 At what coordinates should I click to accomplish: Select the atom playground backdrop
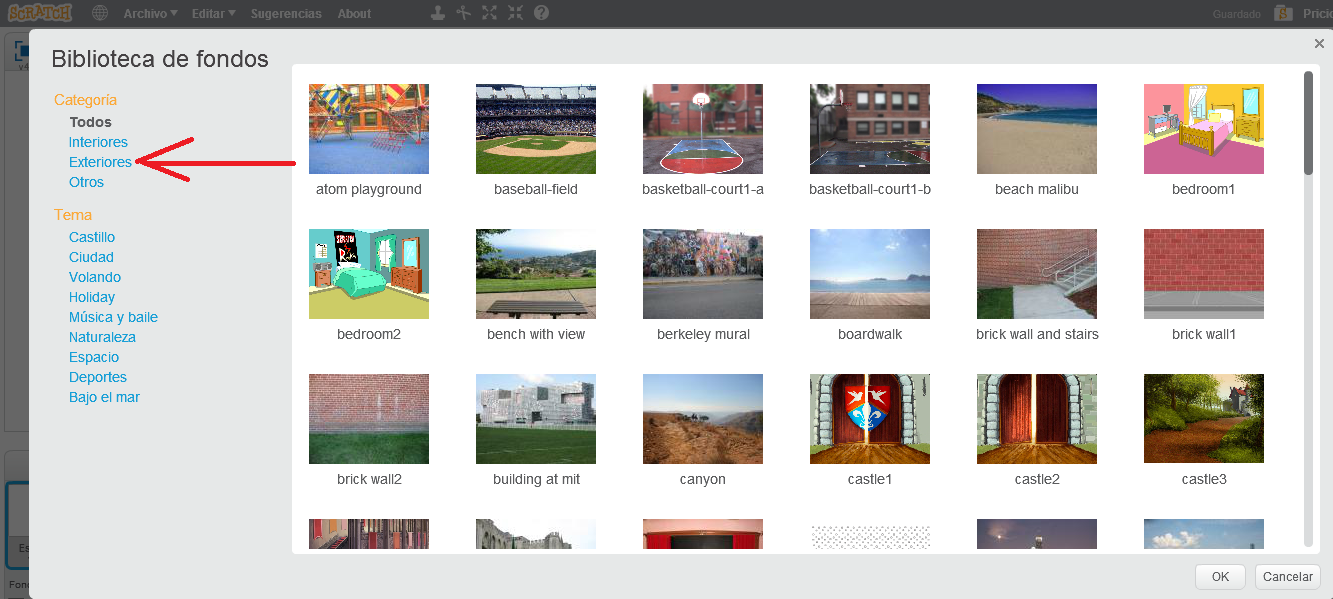coord(369,129)
